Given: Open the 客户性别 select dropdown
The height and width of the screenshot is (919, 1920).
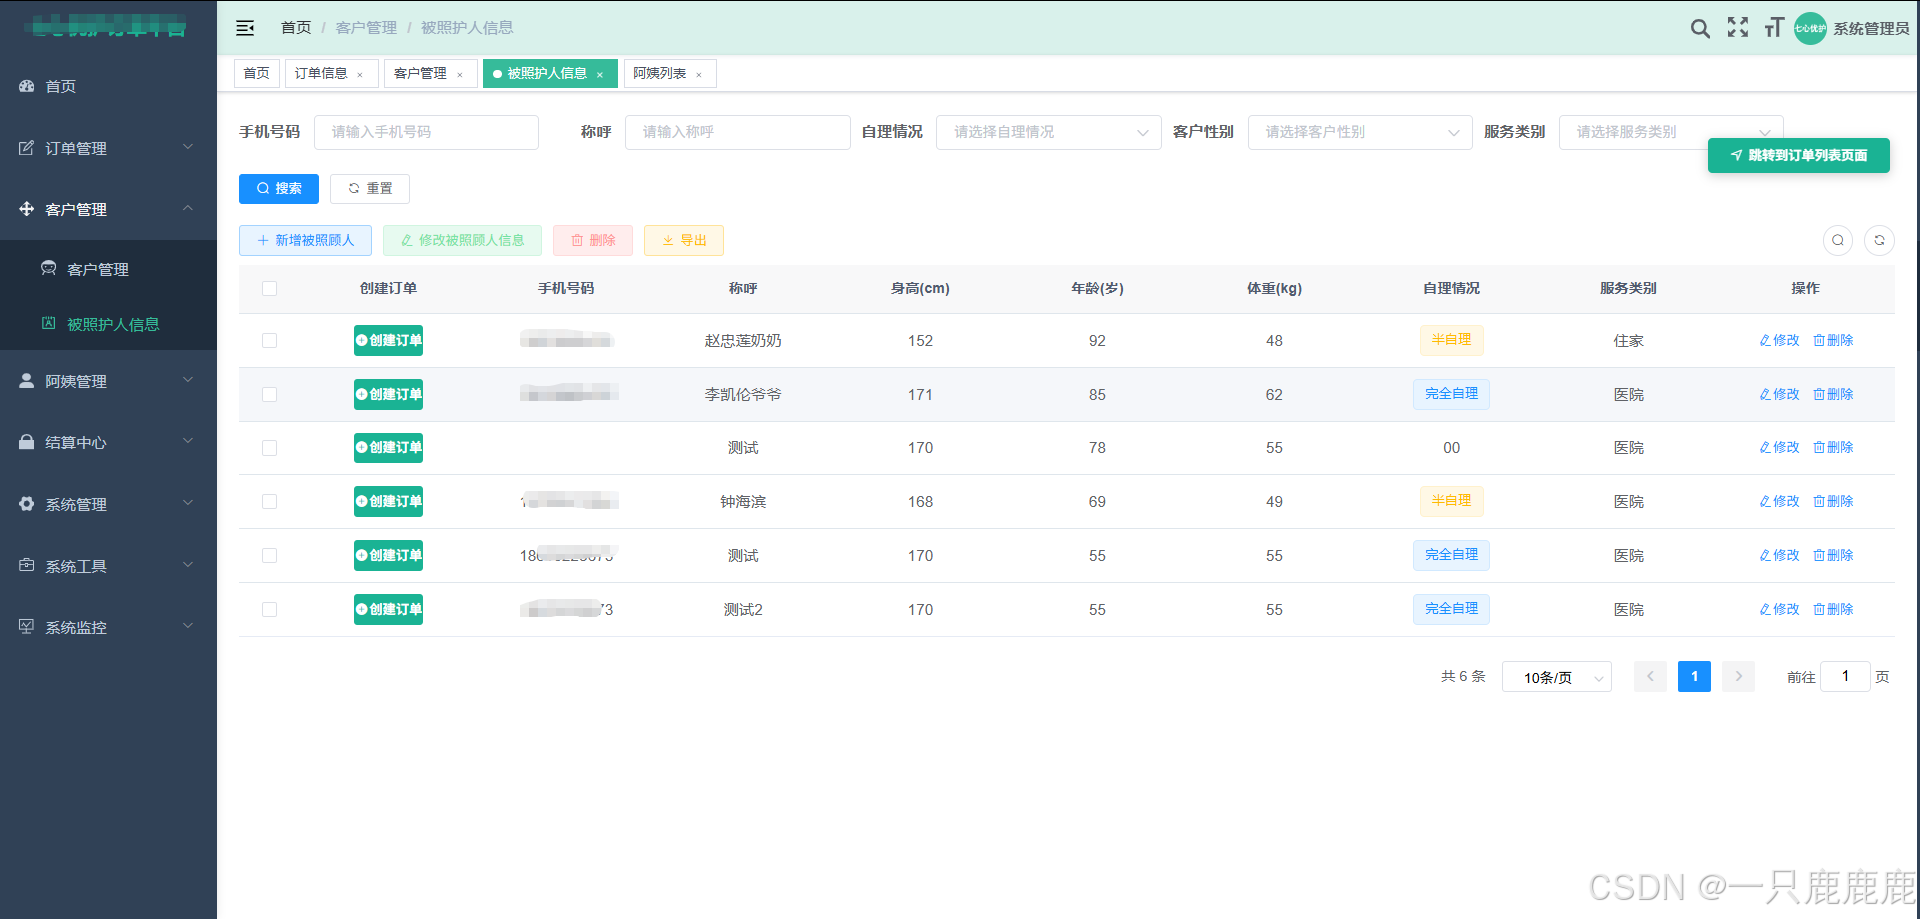Looking at the screenshot, I should (1360, 132).
